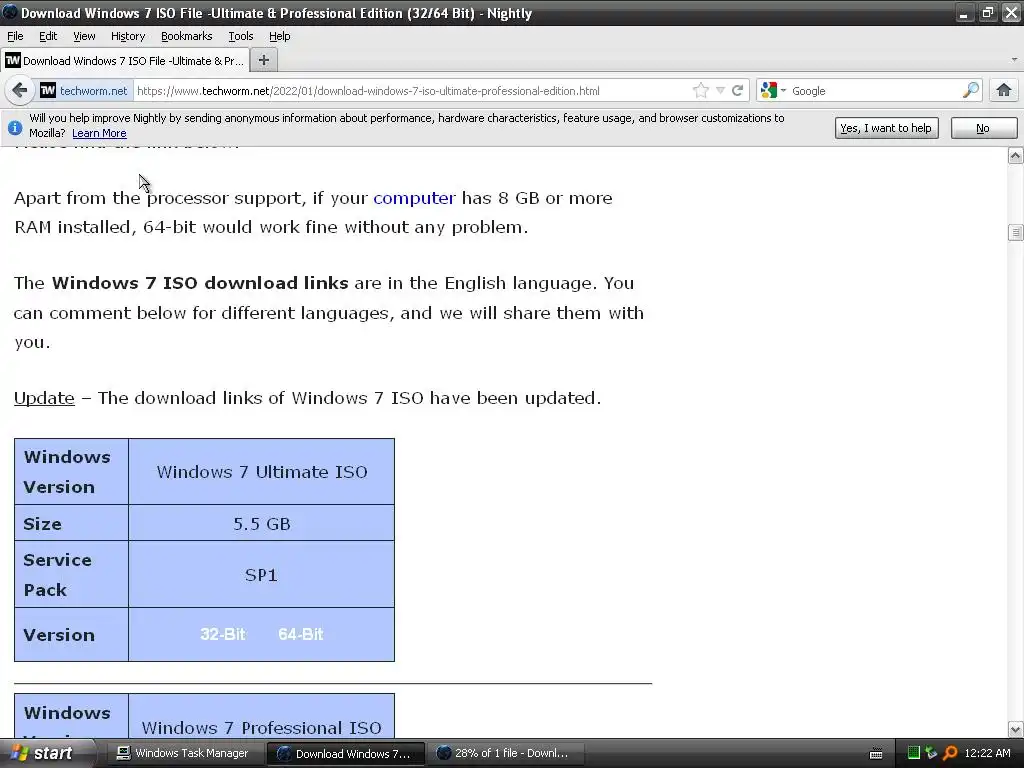The width and height of the screenshot is (1024, 768).
Task: Click the 12:22 AM clock
Action: pyautogui.click(x=987, y=753)
